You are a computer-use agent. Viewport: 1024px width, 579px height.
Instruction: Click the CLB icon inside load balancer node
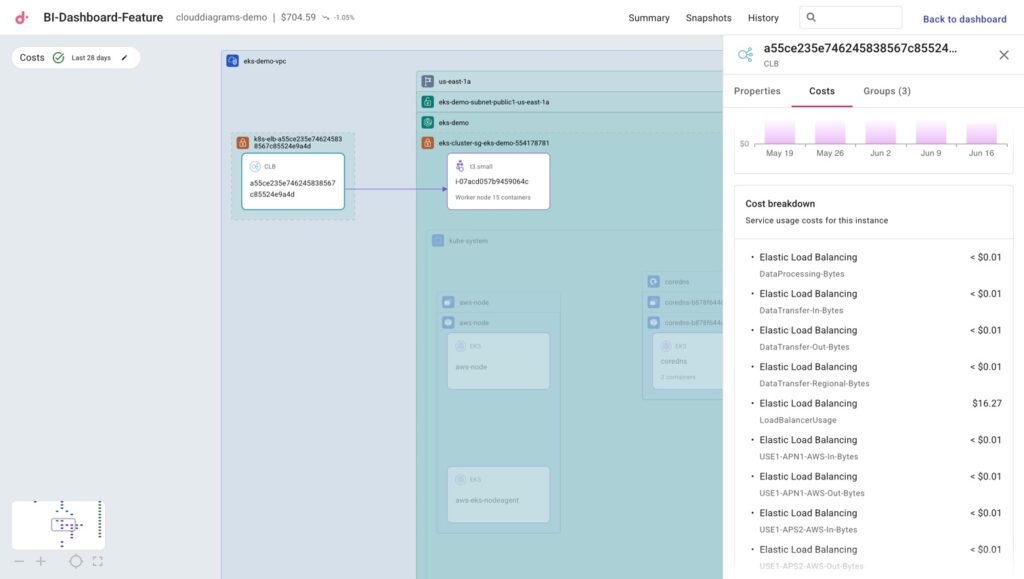(x=255, y=166)
